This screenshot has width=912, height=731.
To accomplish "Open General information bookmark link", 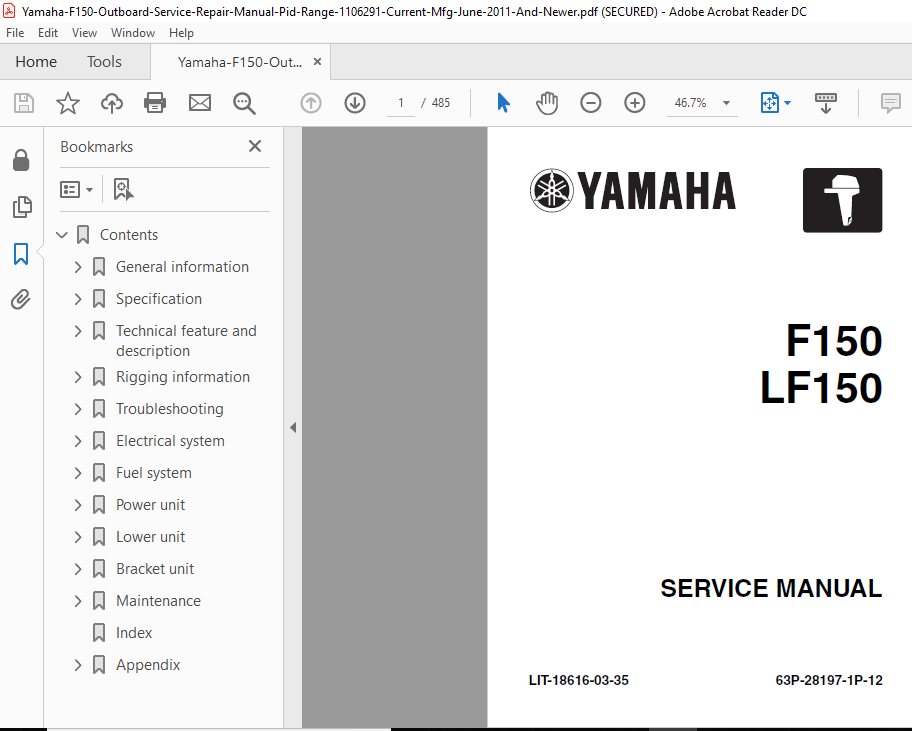I will click(x=182, y=267).
